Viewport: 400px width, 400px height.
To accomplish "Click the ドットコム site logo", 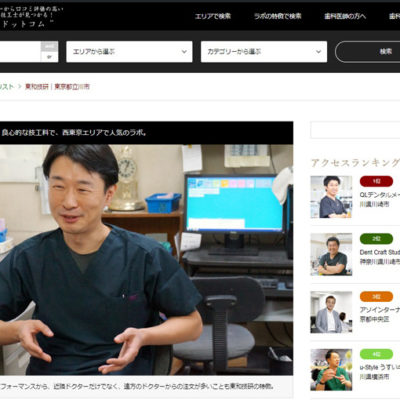I will click(23, 24).
